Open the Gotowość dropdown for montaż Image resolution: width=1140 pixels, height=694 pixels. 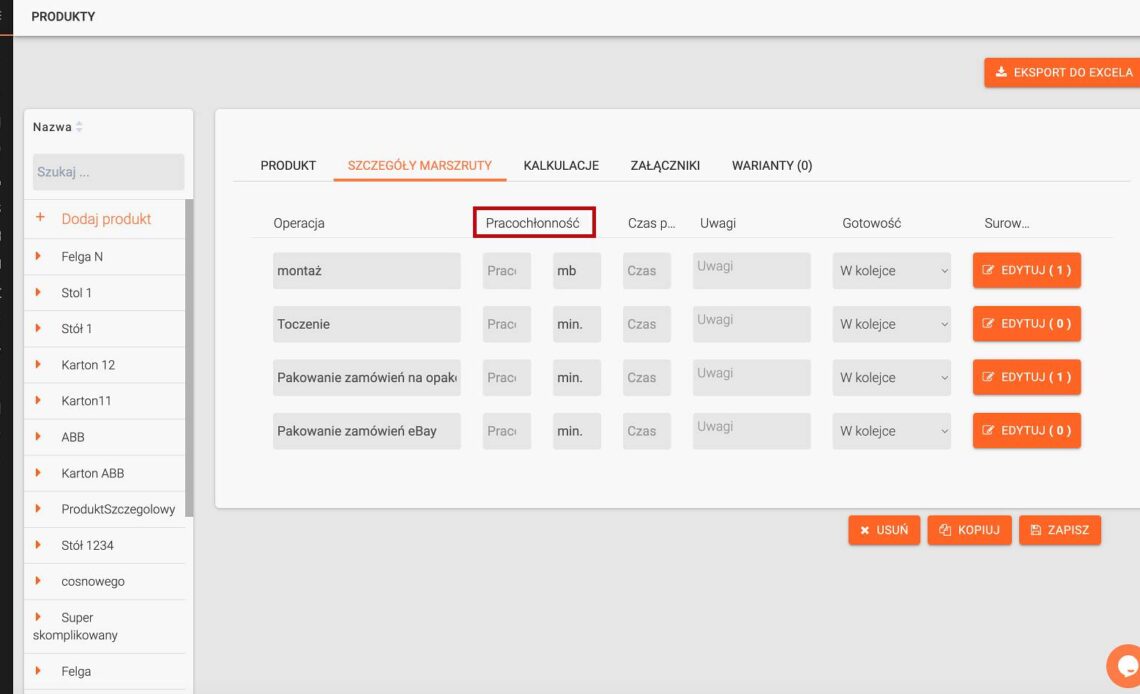pos(891,271)
